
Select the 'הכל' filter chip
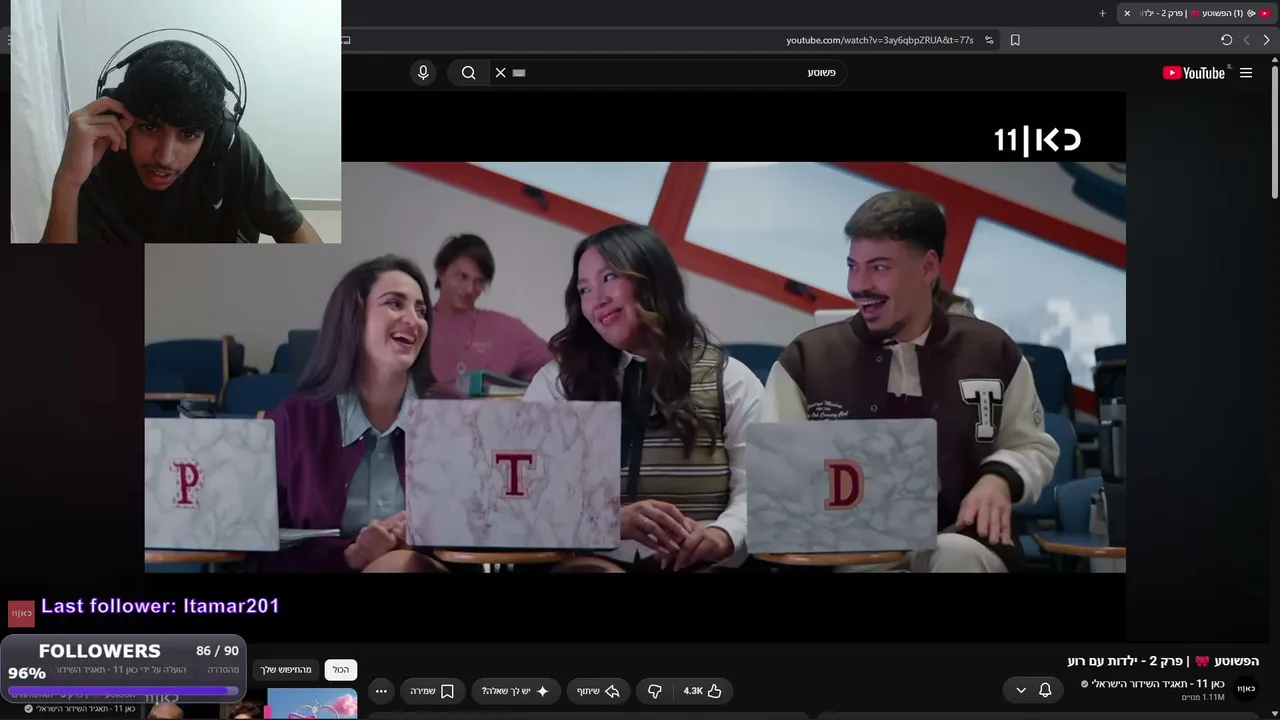[341, 670]
